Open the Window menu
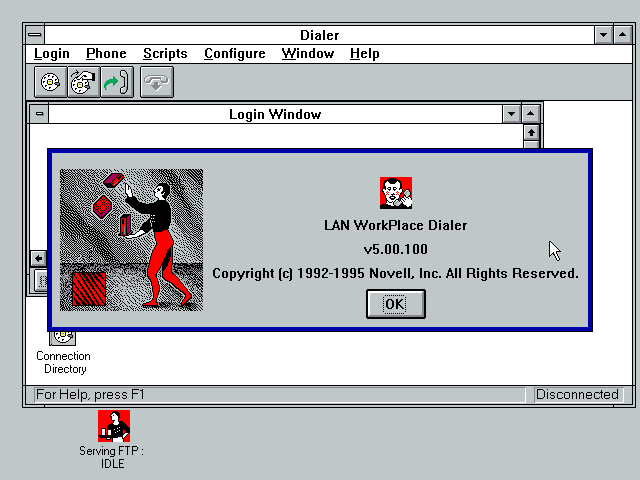640x480 pixels. [x=308, y=53]
